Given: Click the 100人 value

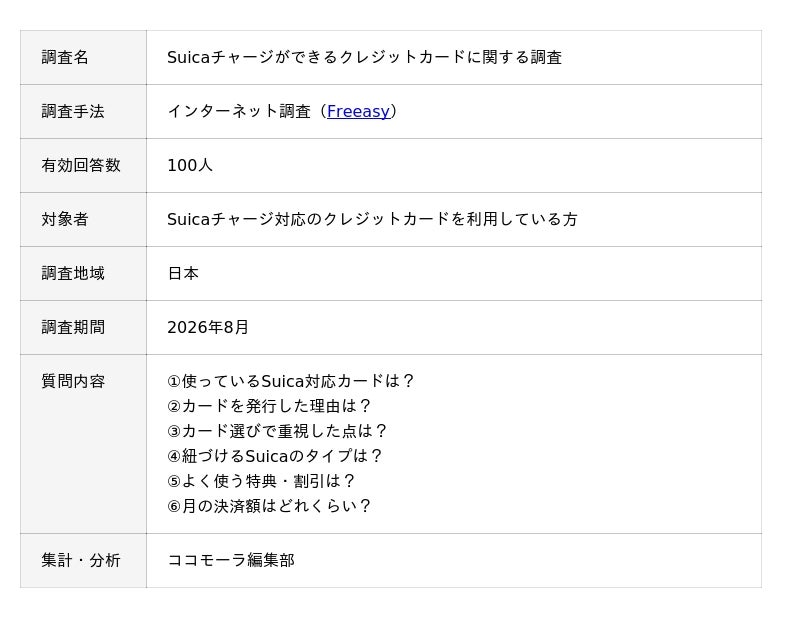Looking at the screenshot, I should tap(190, 165).
